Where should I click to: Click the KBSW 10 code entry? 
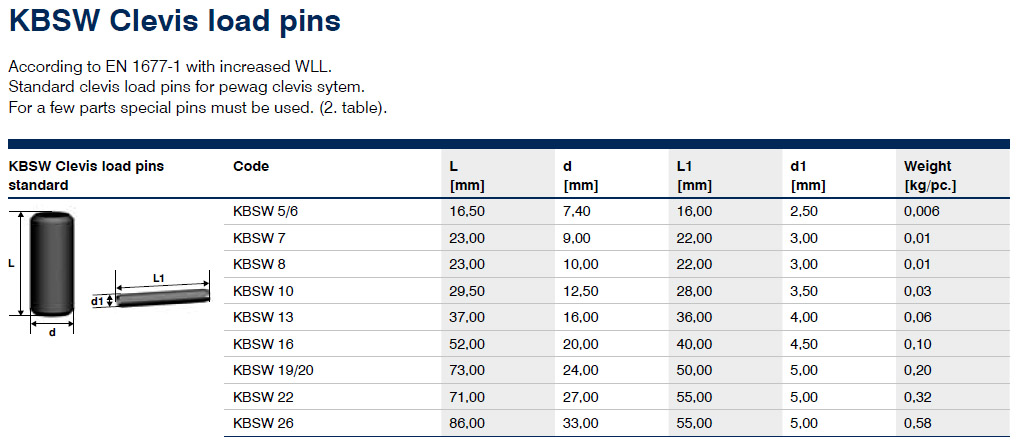[262, 291]
